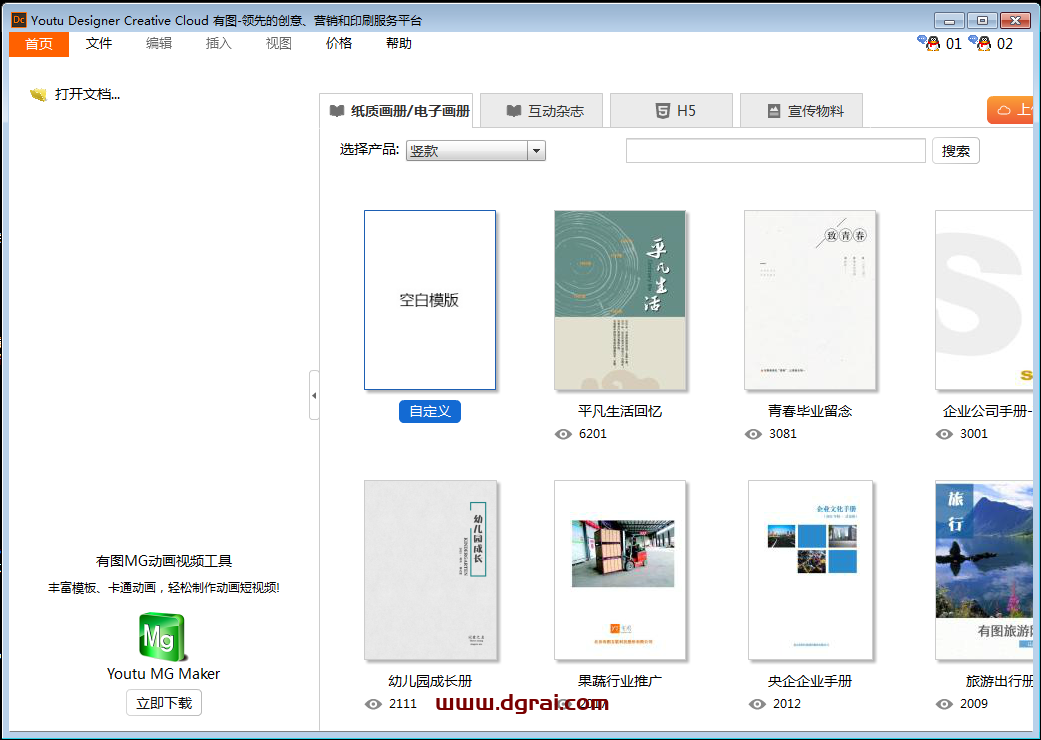1041x740 pixels.
Task: Switch to the 宣传物料 tab
Action: pyautogui.click(x=802, y=111)
